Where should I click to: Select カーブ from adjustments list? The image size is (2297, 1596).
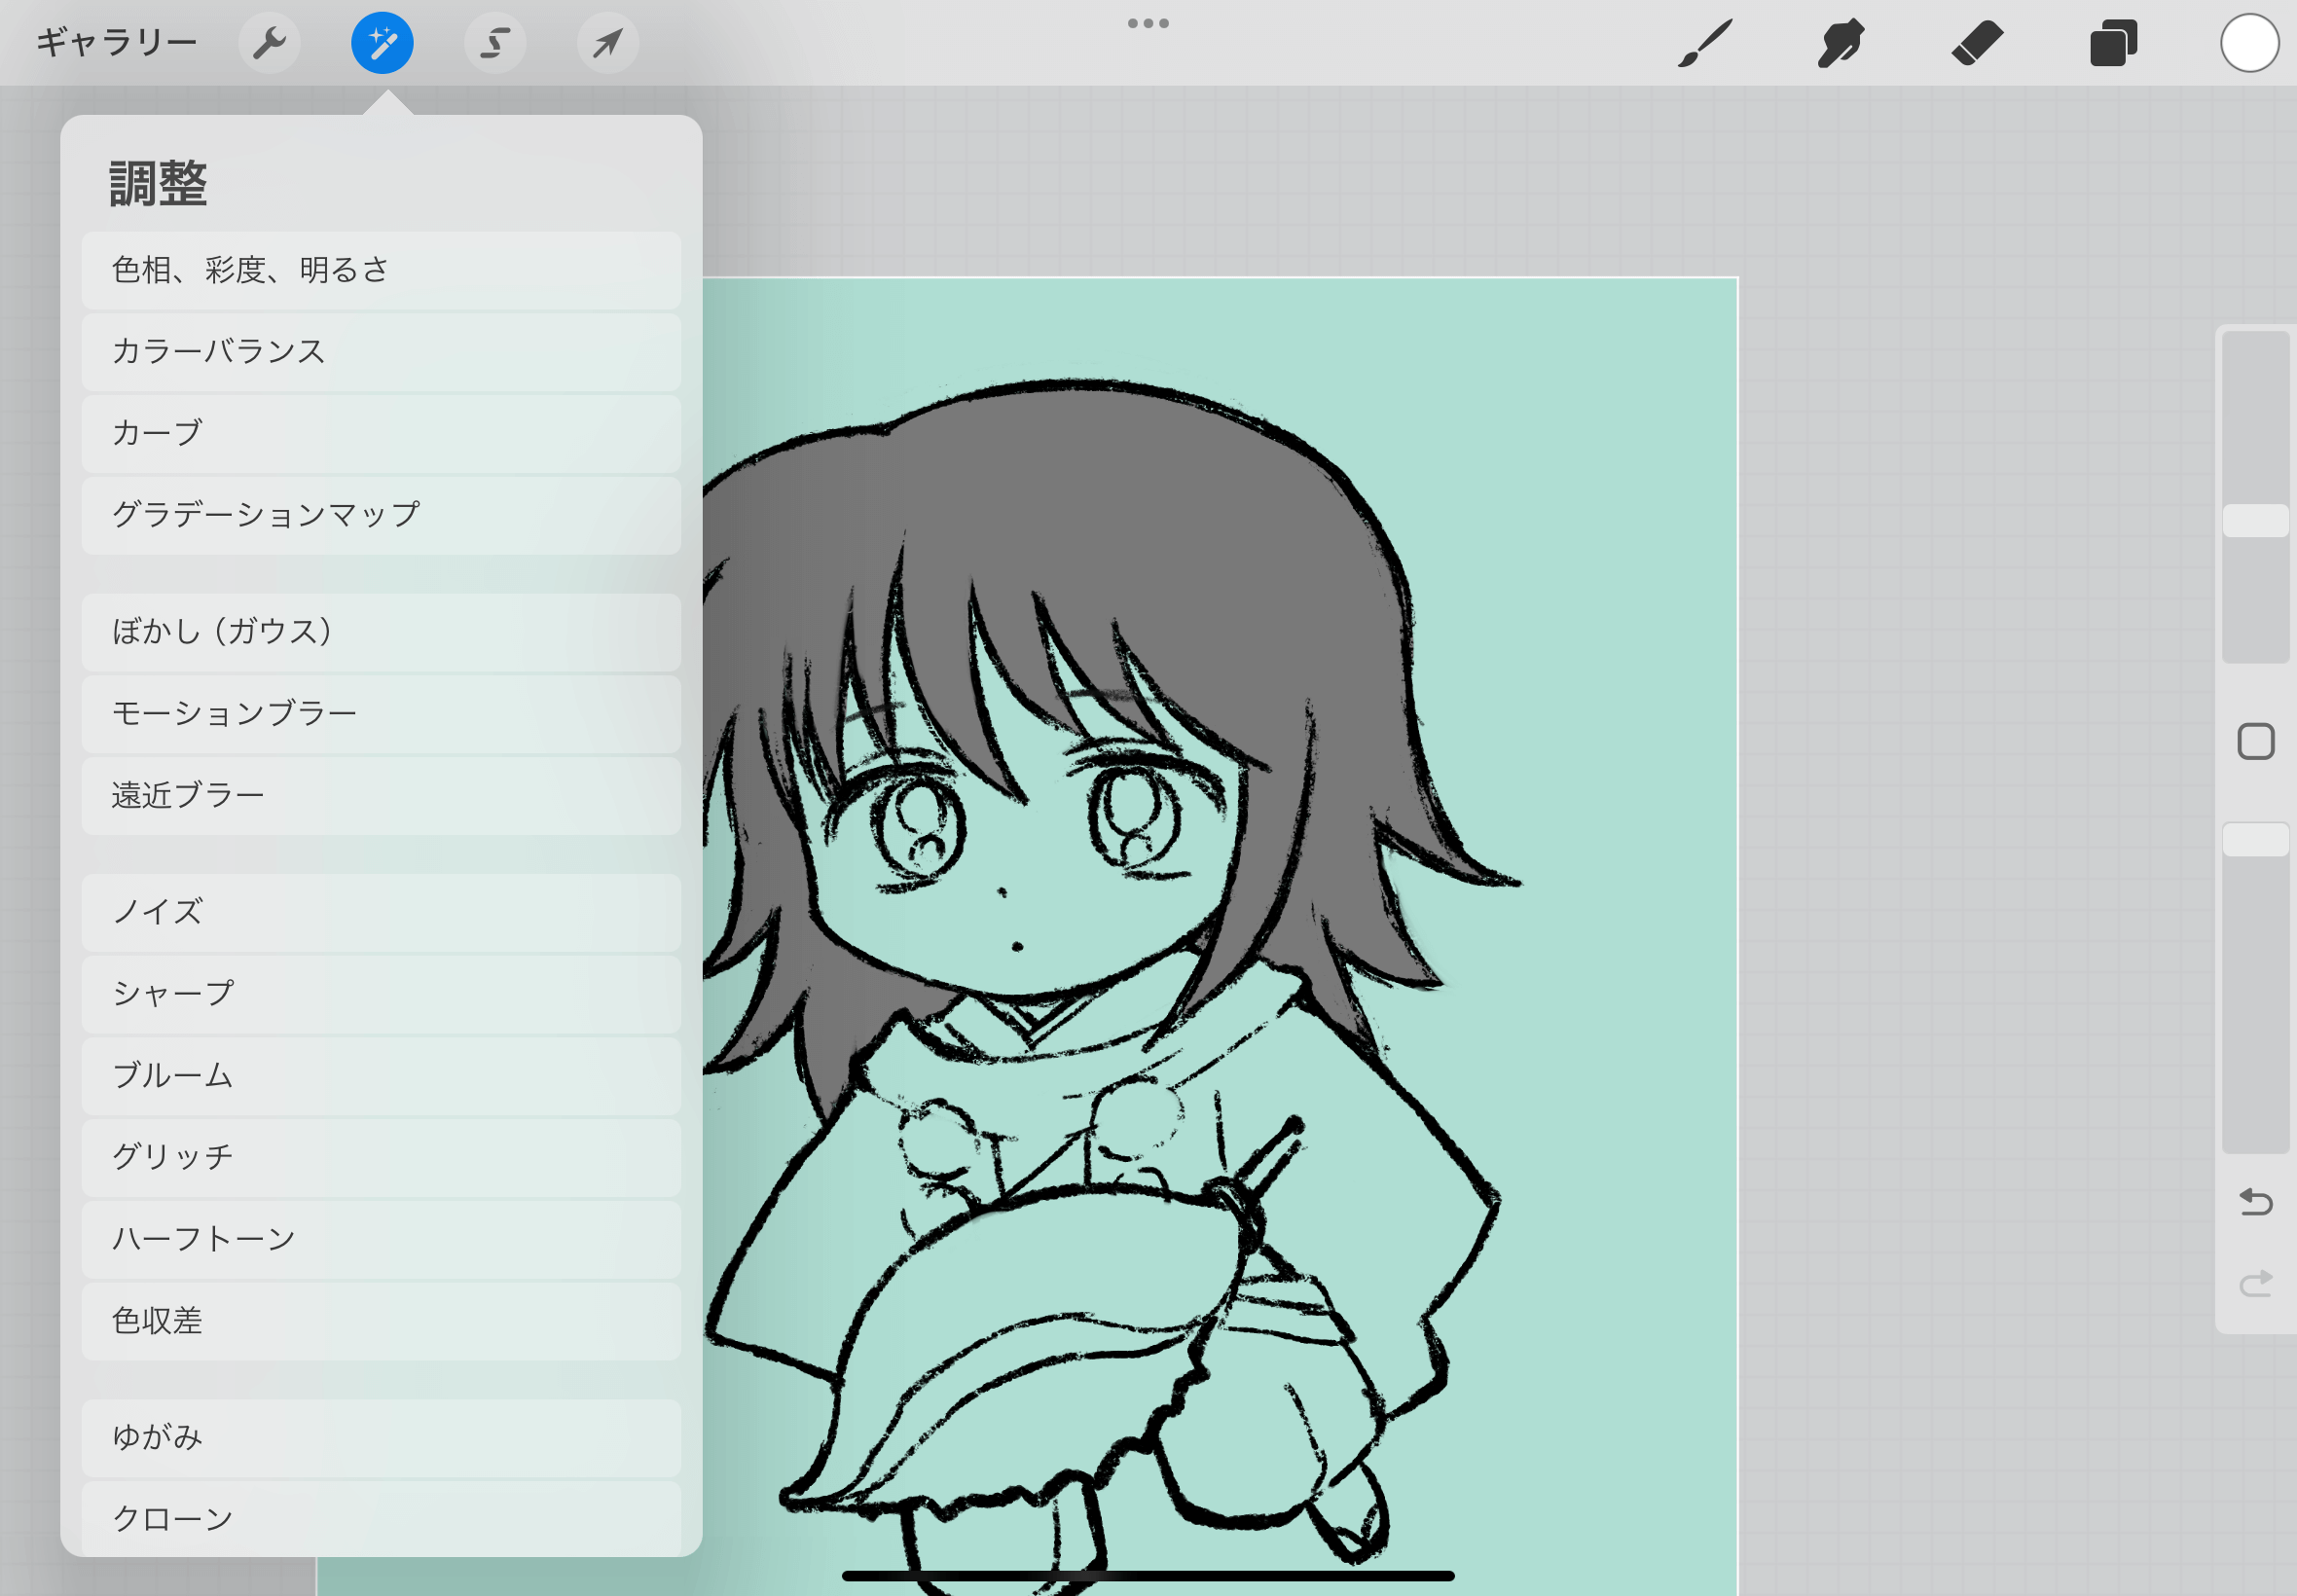[x=381, y=433]
